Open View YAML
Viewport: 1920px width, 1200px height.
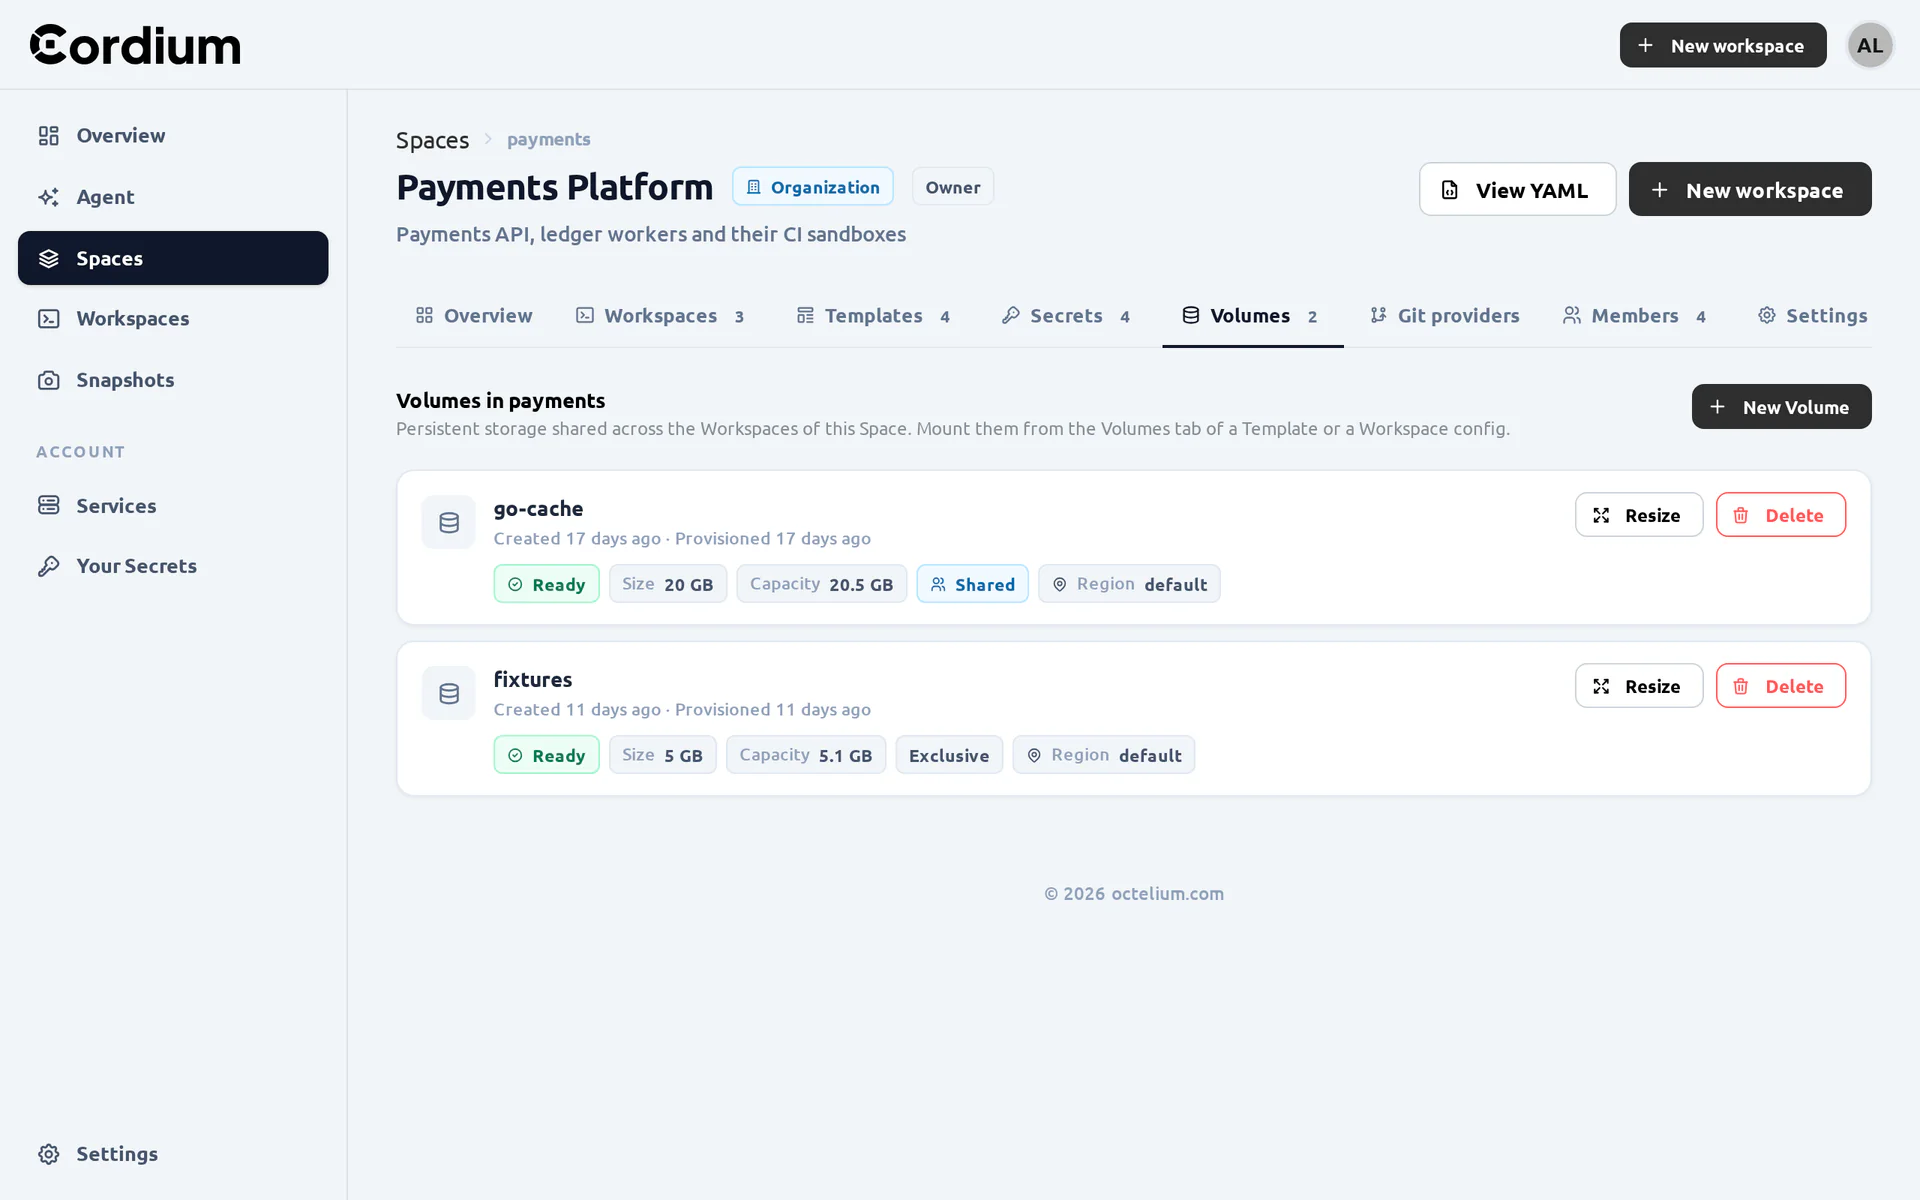1517,189
